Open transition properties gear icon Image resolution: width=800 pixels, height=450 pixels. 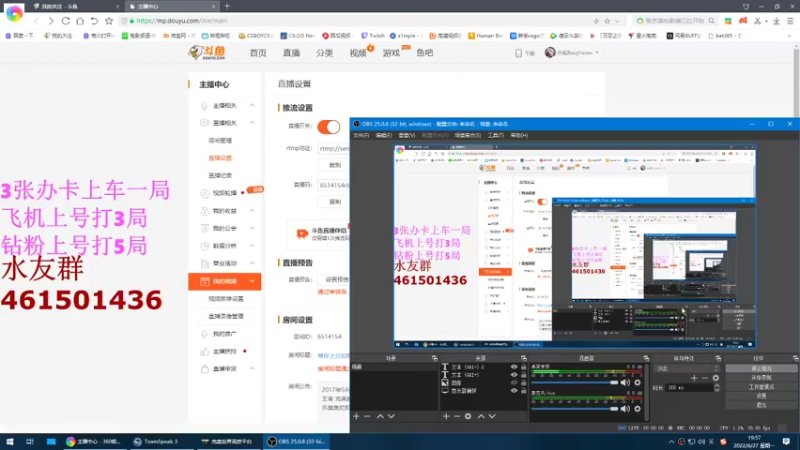click(716, 378)
